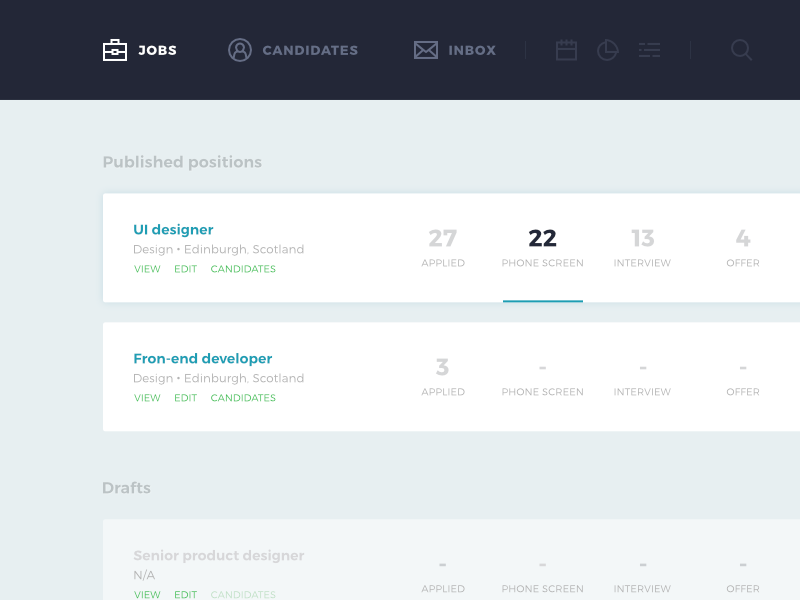
Task: Click Edit under Fron-end developer
Action: click(x=185, y=398)
